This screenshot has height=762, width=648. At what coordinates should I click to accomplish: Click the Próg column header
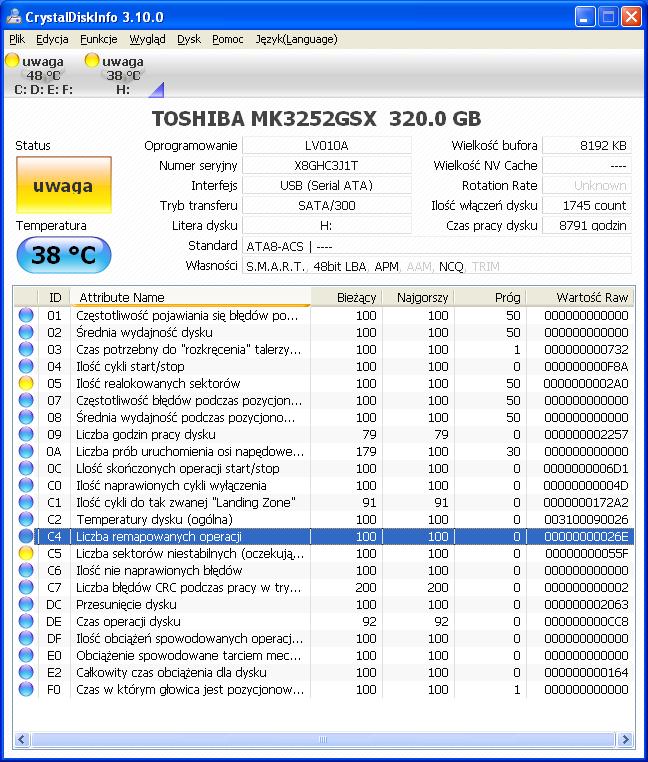pos(490,297)
